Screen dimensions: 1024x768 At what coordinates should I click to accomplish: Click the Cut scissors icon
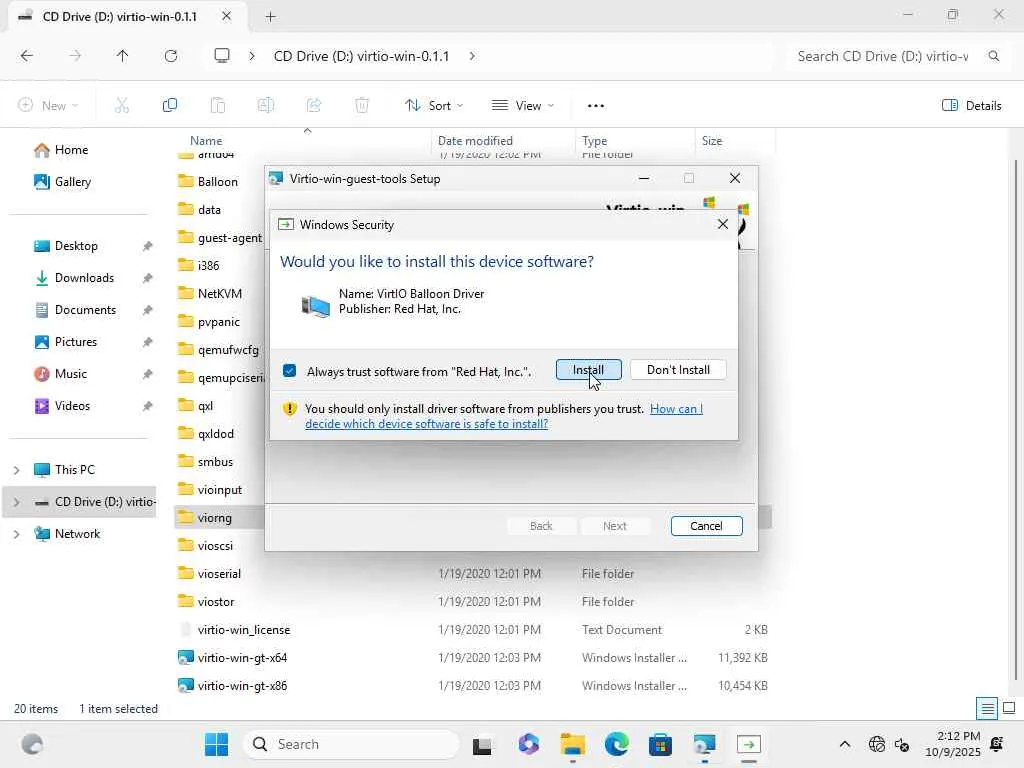[121, 105]
